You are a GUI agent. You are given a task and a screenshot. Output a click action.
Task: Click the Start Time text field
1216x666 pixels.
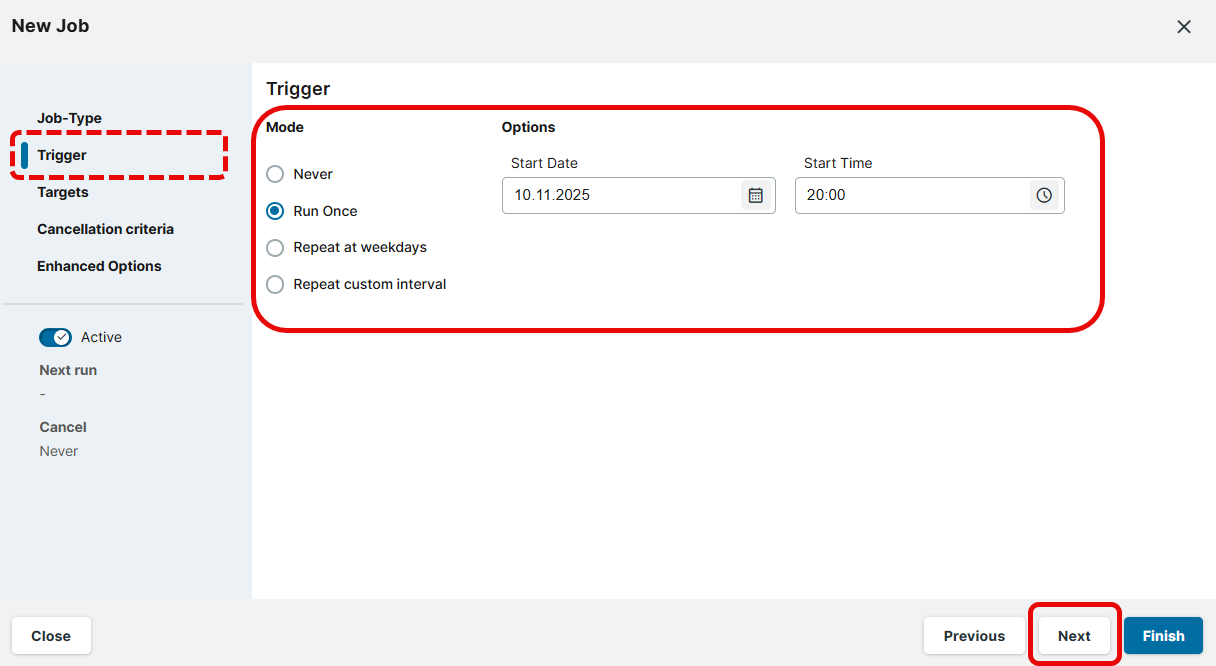click(x=910, y=195)
